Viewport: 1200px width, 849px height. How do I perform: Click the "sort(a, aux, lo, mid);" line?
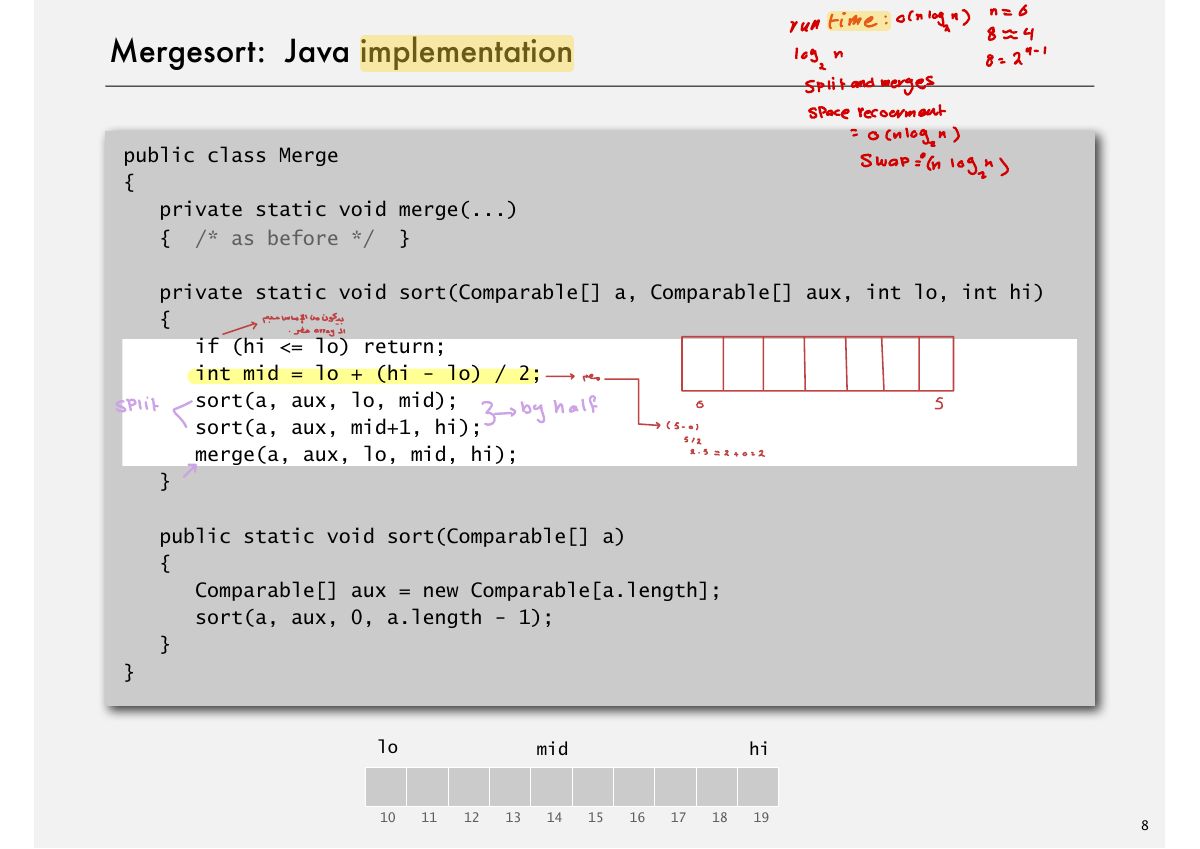(x=325, y=401)
